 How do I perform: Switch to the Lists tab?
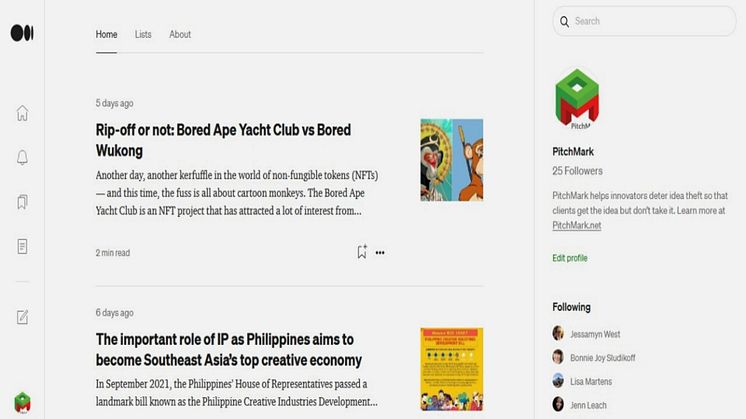[x=143, y=34]
